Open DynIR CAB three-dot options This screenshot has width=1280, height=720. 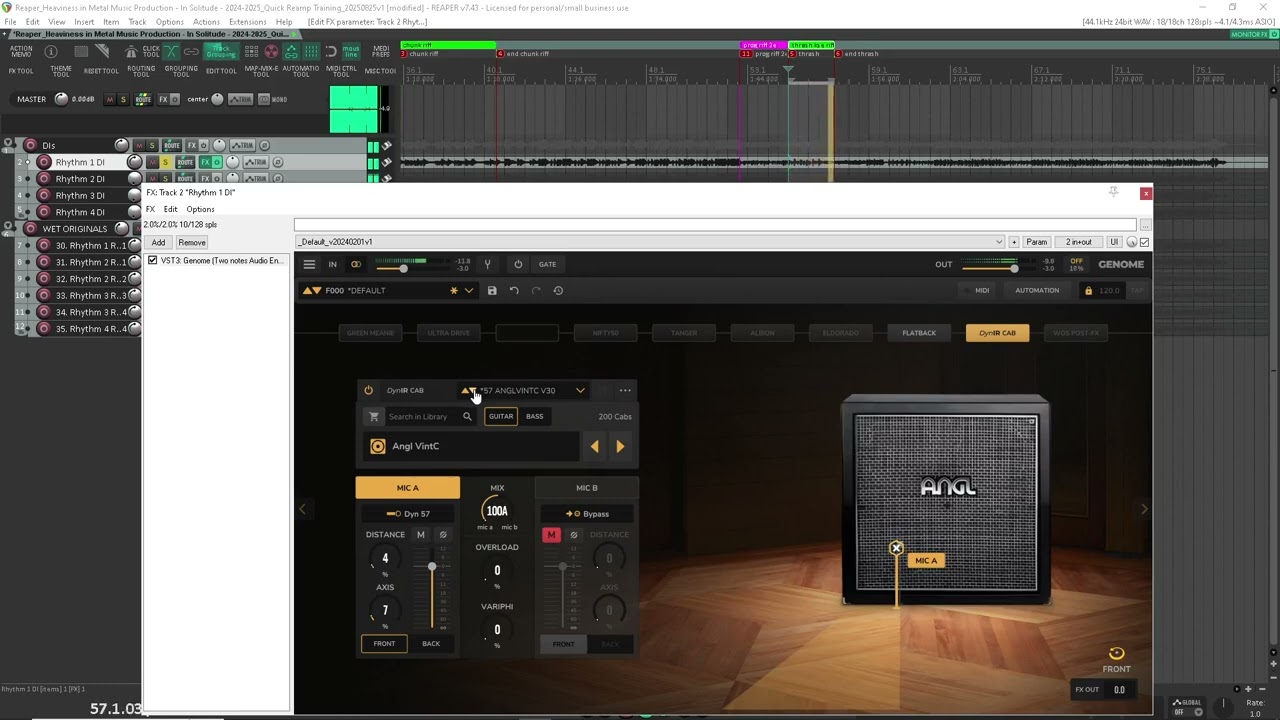(625, 390)
